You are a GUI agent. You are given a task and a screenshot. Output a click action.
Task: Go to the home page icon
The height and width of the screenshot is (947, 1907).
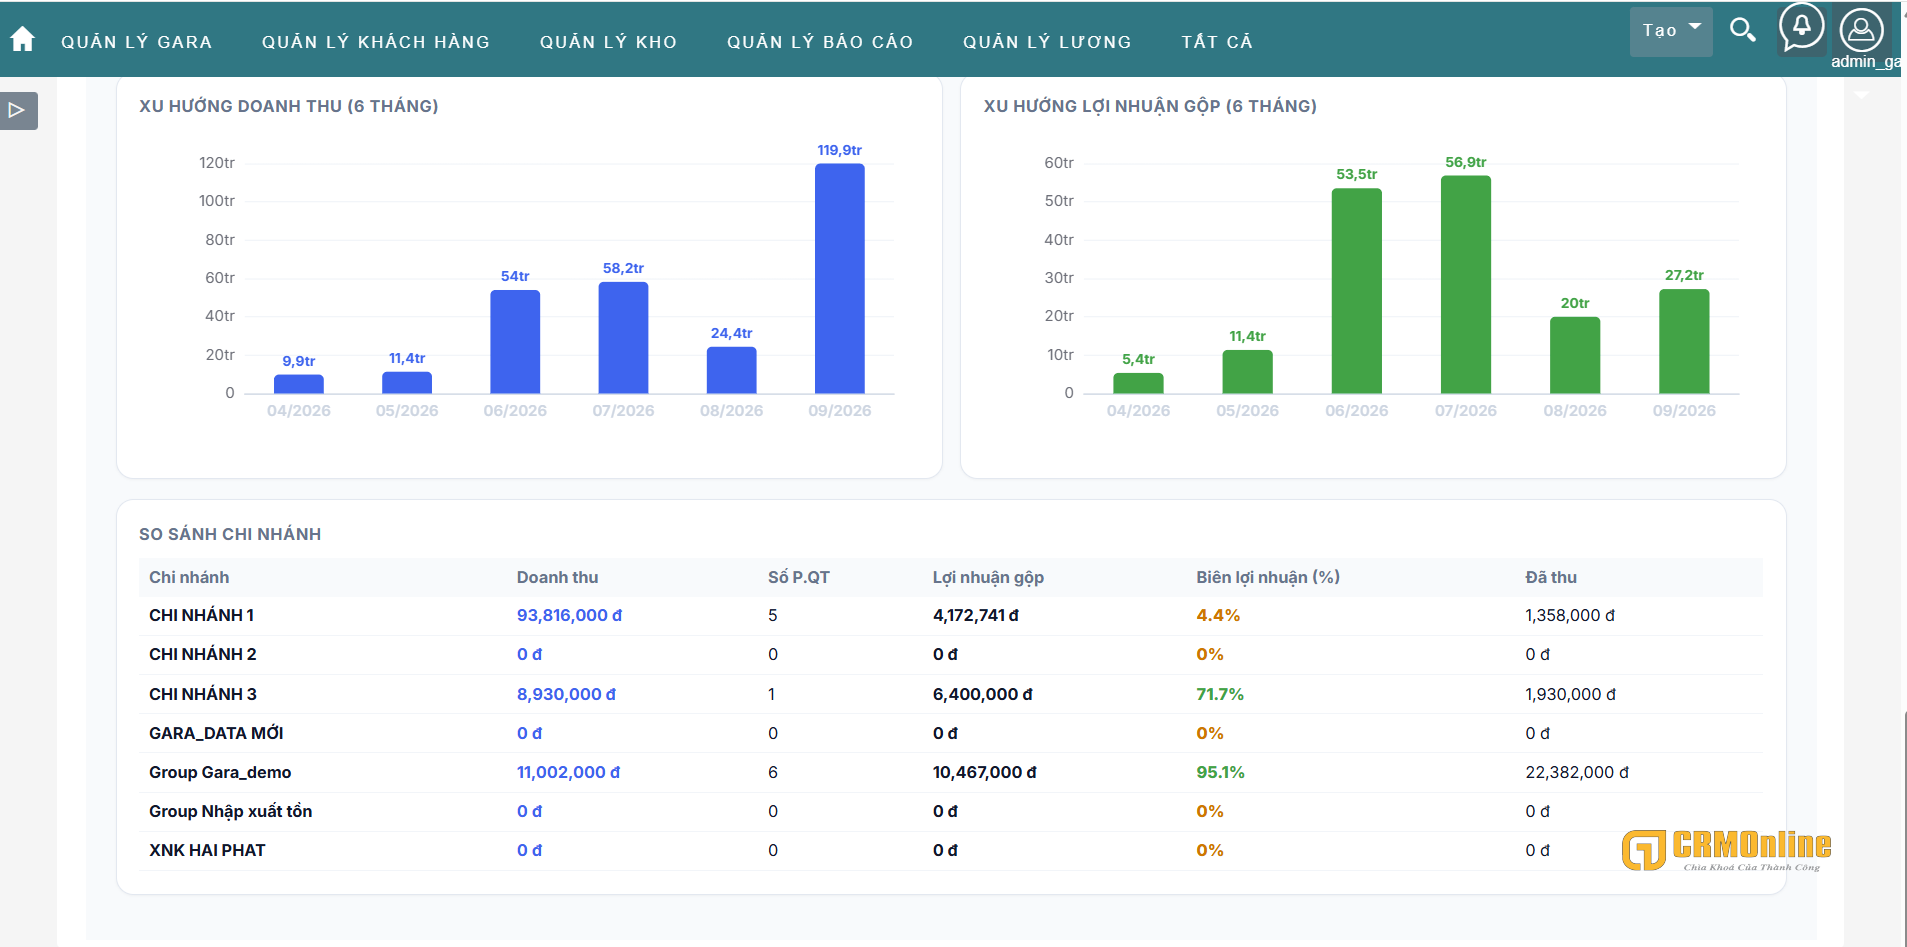(x=22, y=40)
